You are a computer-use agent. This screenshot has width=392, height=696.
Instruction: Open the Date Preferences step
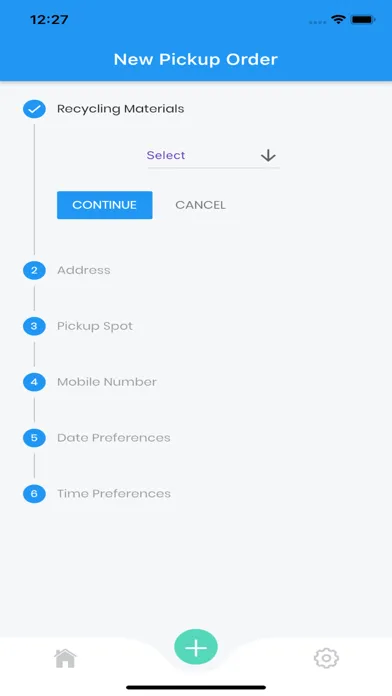[x=114, y=438]
